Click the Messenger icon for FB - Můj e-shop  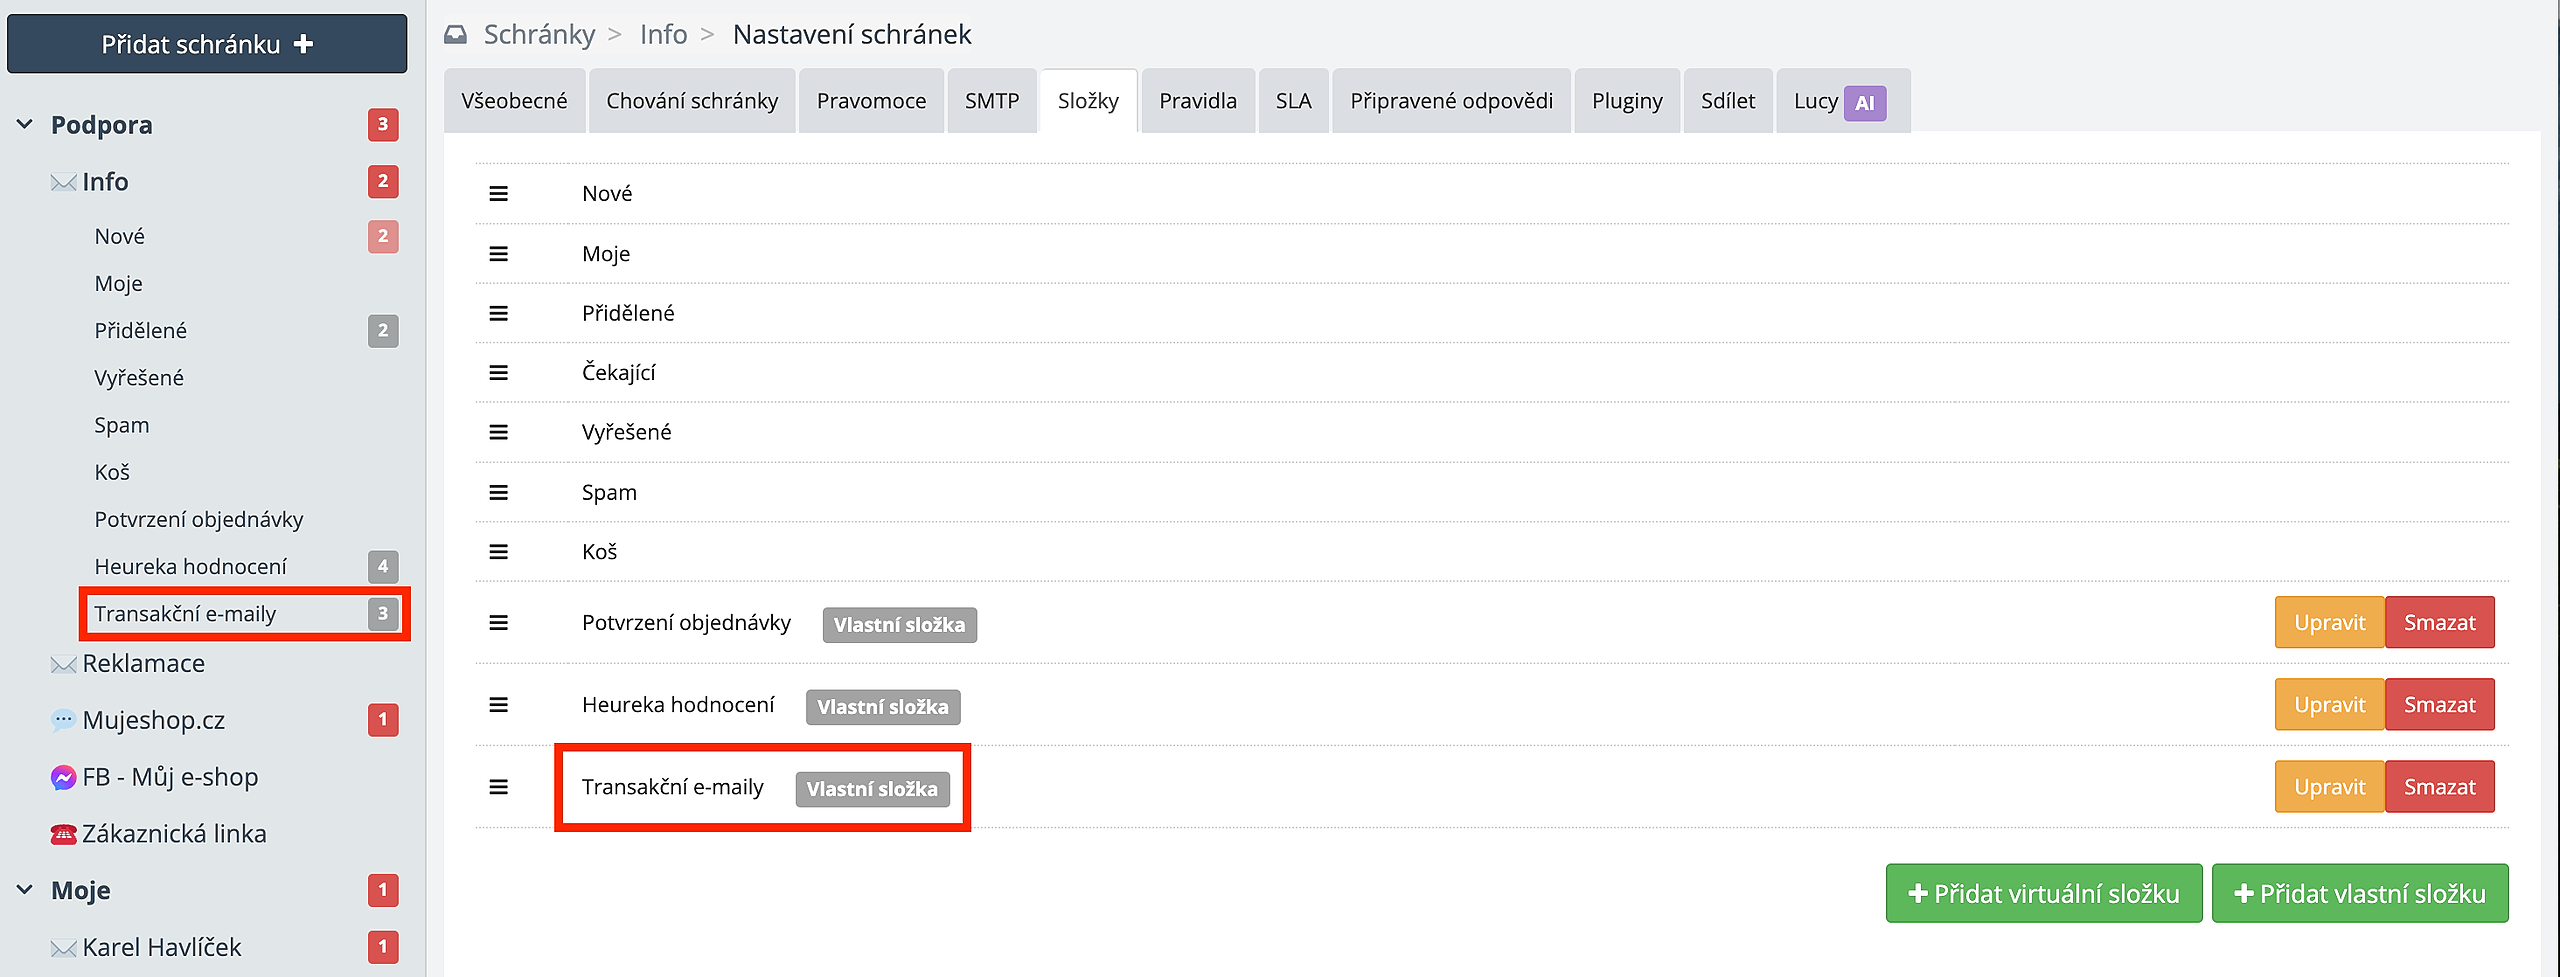coord(63,777)
